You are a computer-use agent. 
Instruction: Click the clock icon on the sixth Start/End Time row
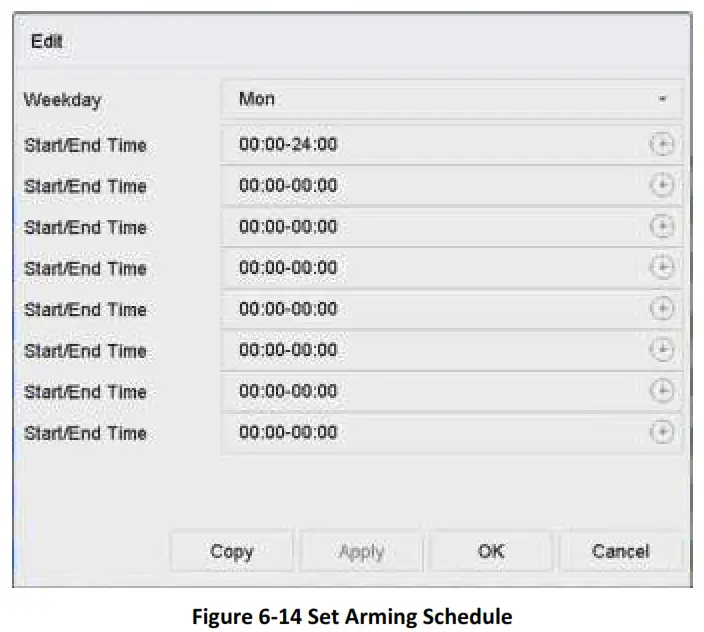(x=661, y=350)
